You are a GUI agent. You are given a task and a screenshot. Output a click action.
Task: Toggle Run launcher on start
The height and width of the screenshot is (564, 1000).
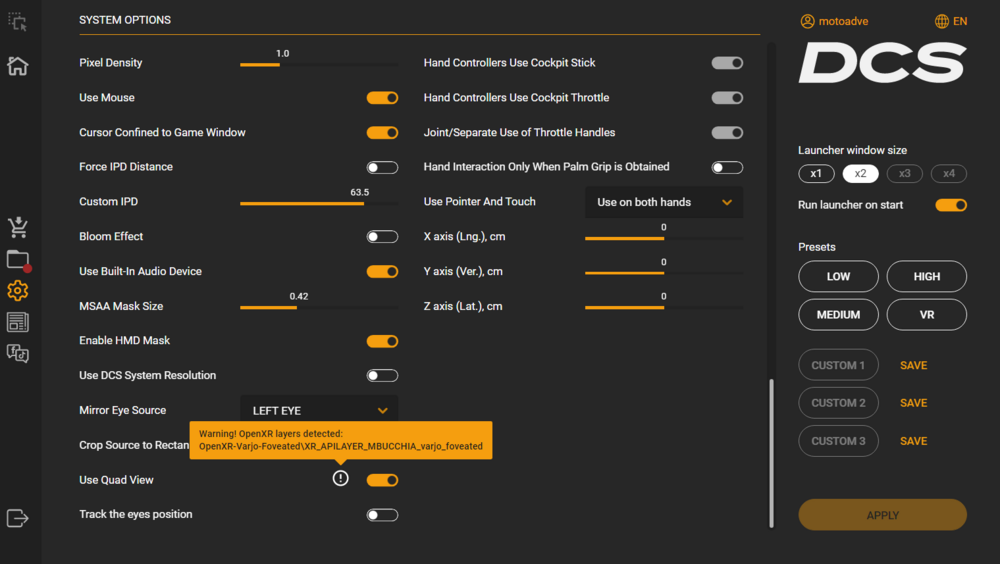point(951,205)
